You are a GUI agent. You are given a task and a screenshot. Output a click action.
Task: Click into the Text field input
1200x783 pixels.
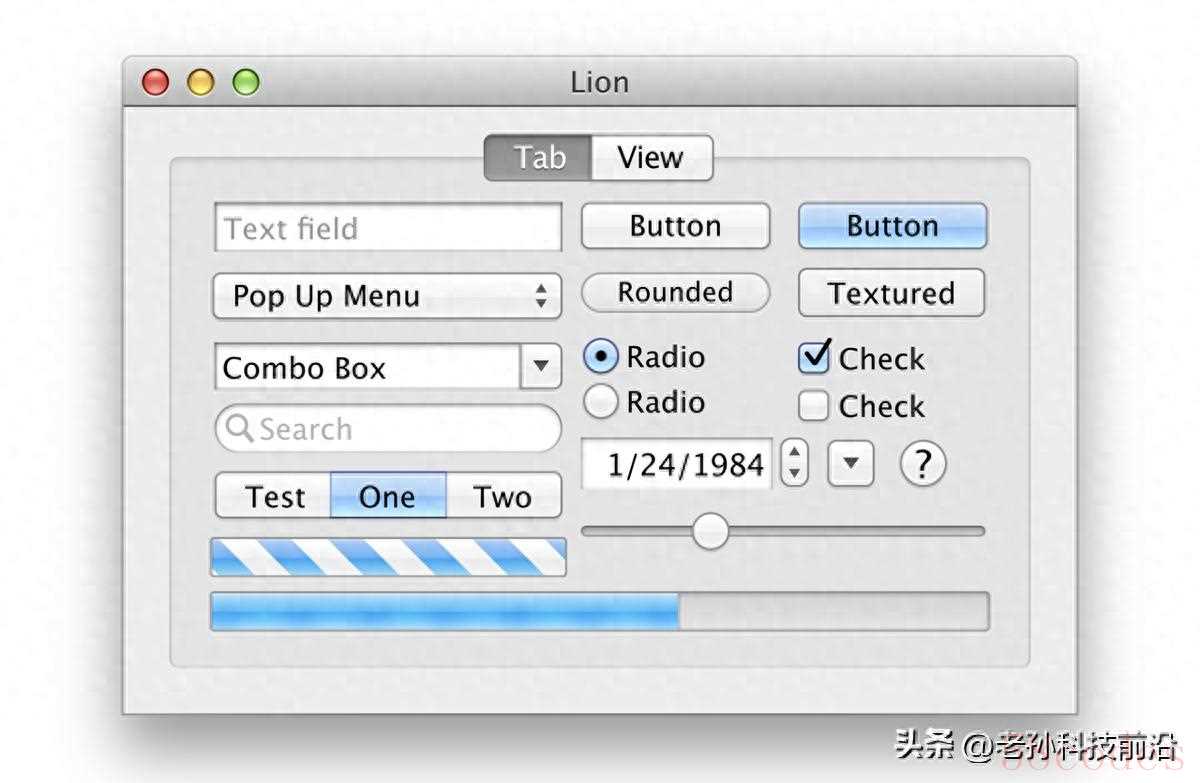pyautogui.click(x=388, y=228)
